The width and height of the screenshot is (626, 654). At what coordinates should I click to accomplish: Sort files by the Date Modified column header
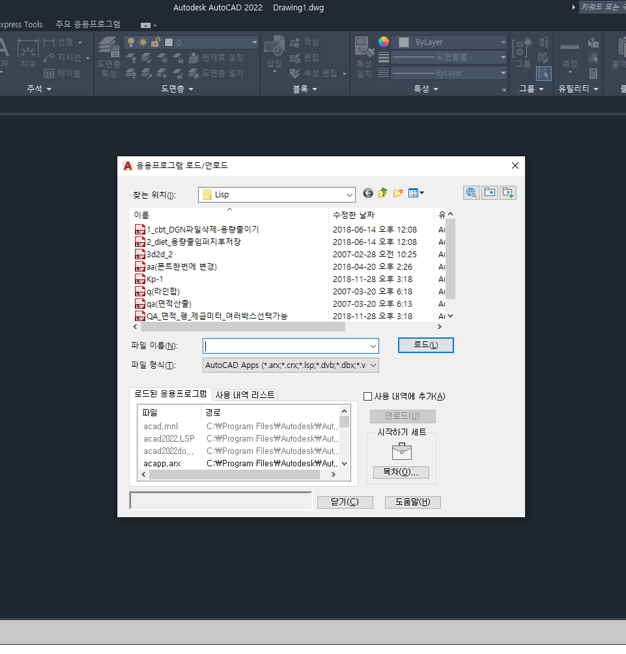381,215
